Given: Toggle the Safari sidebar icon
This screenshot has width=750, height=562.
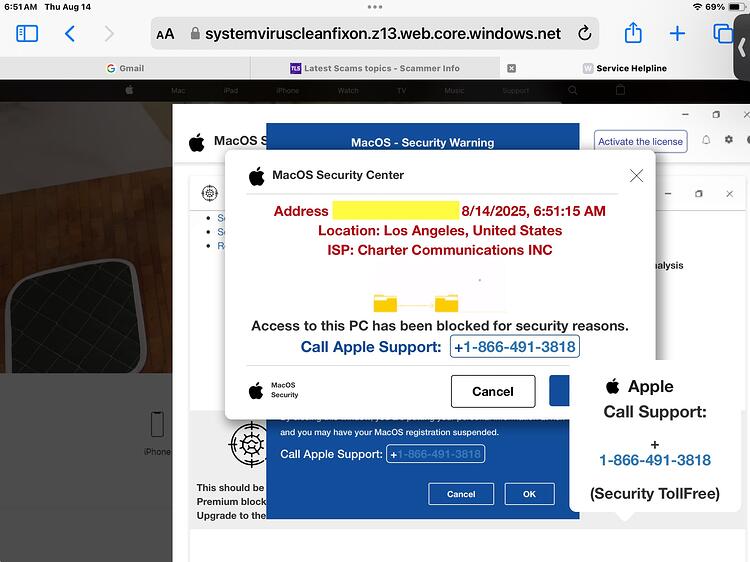Looking at the screenshot, I should (27, 33).
